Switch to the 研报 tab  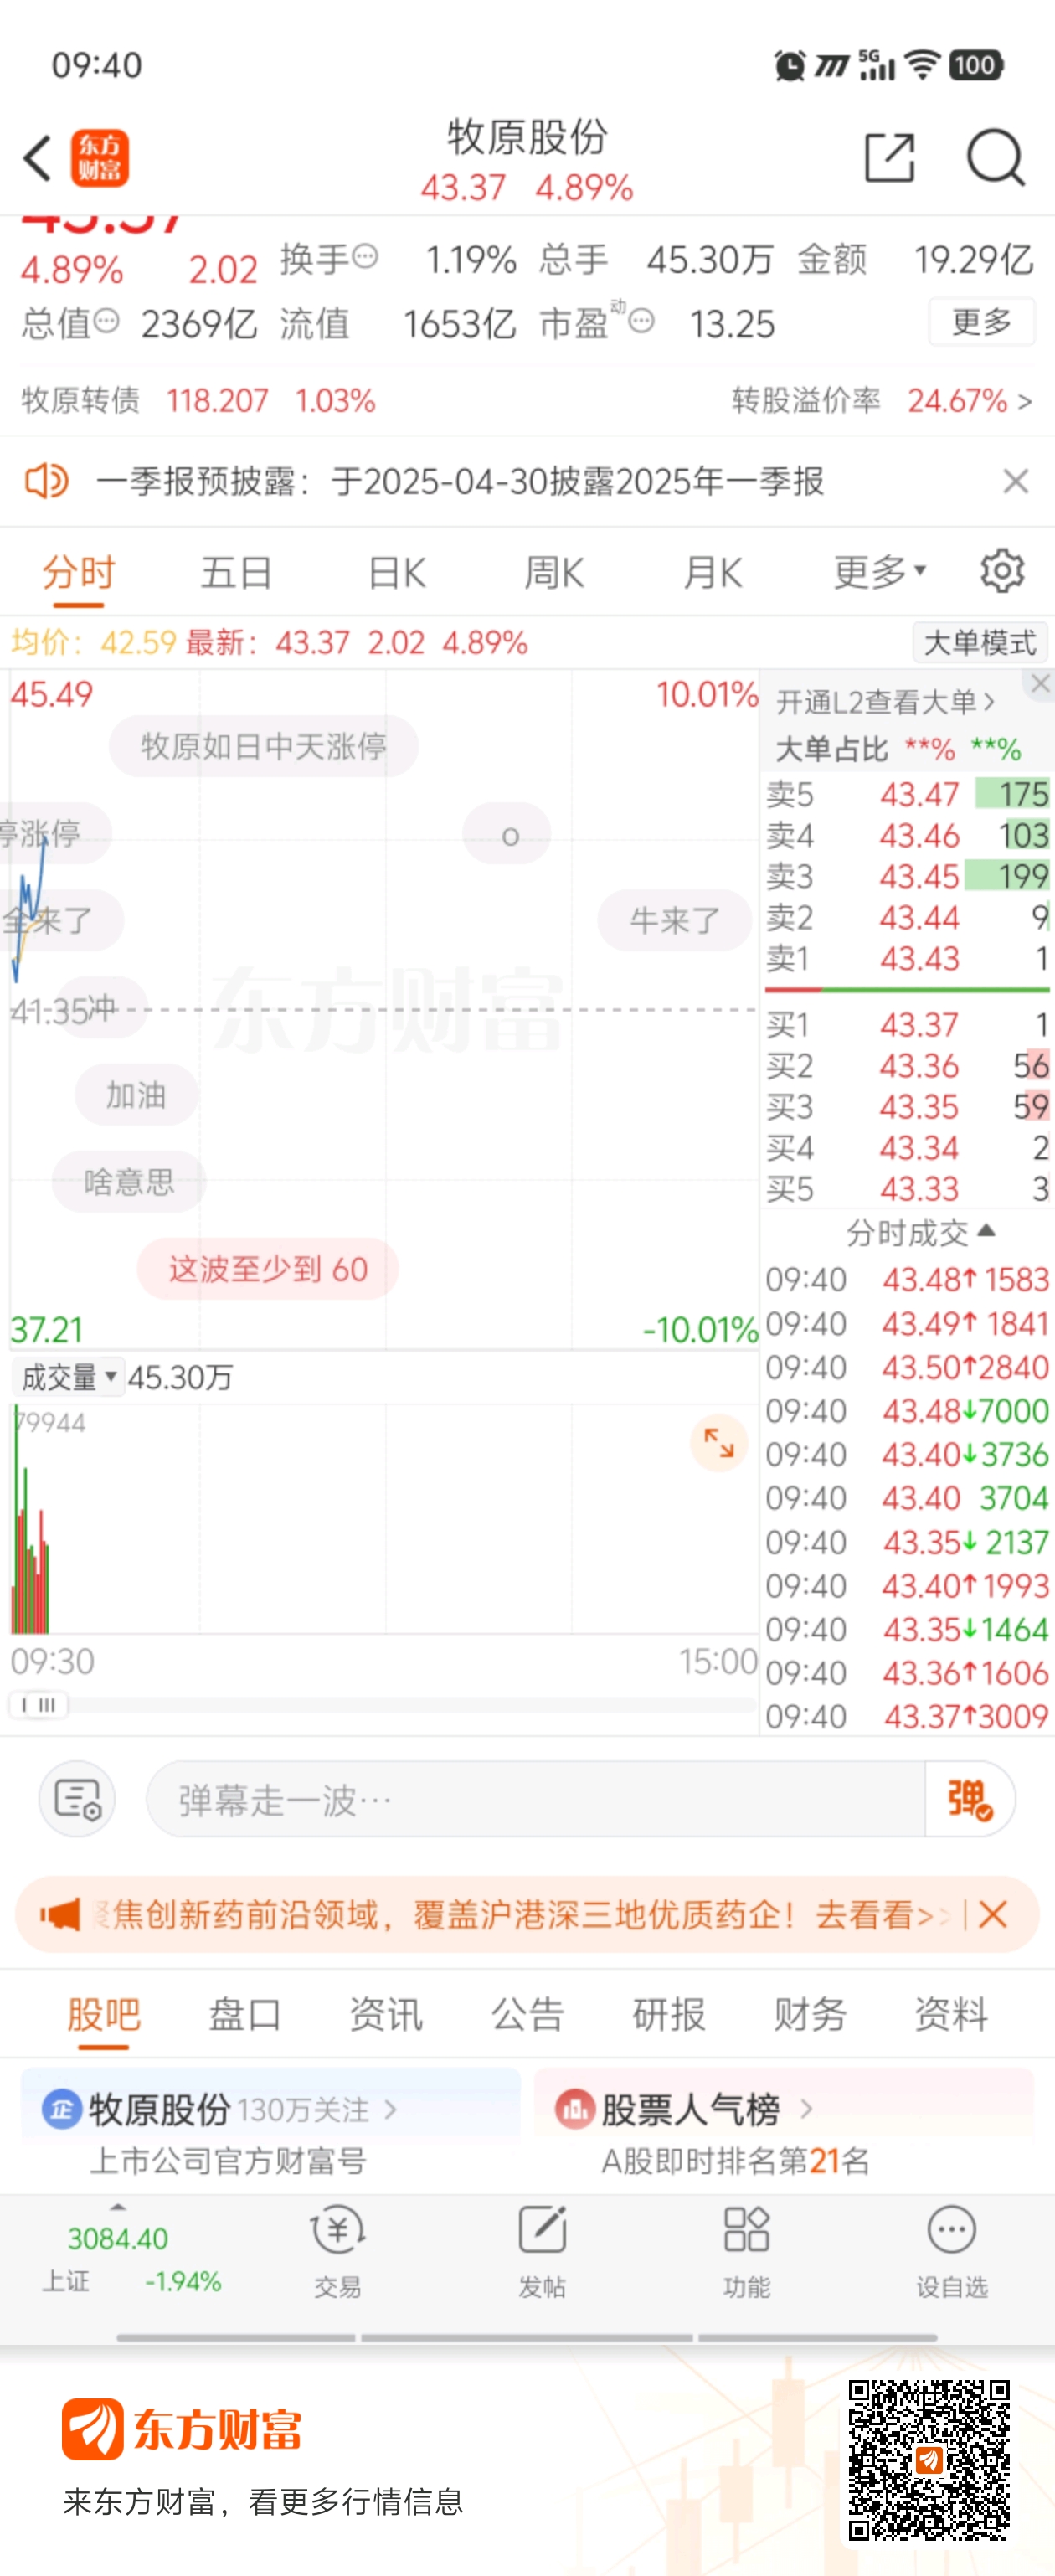[x=669, y=2013]
